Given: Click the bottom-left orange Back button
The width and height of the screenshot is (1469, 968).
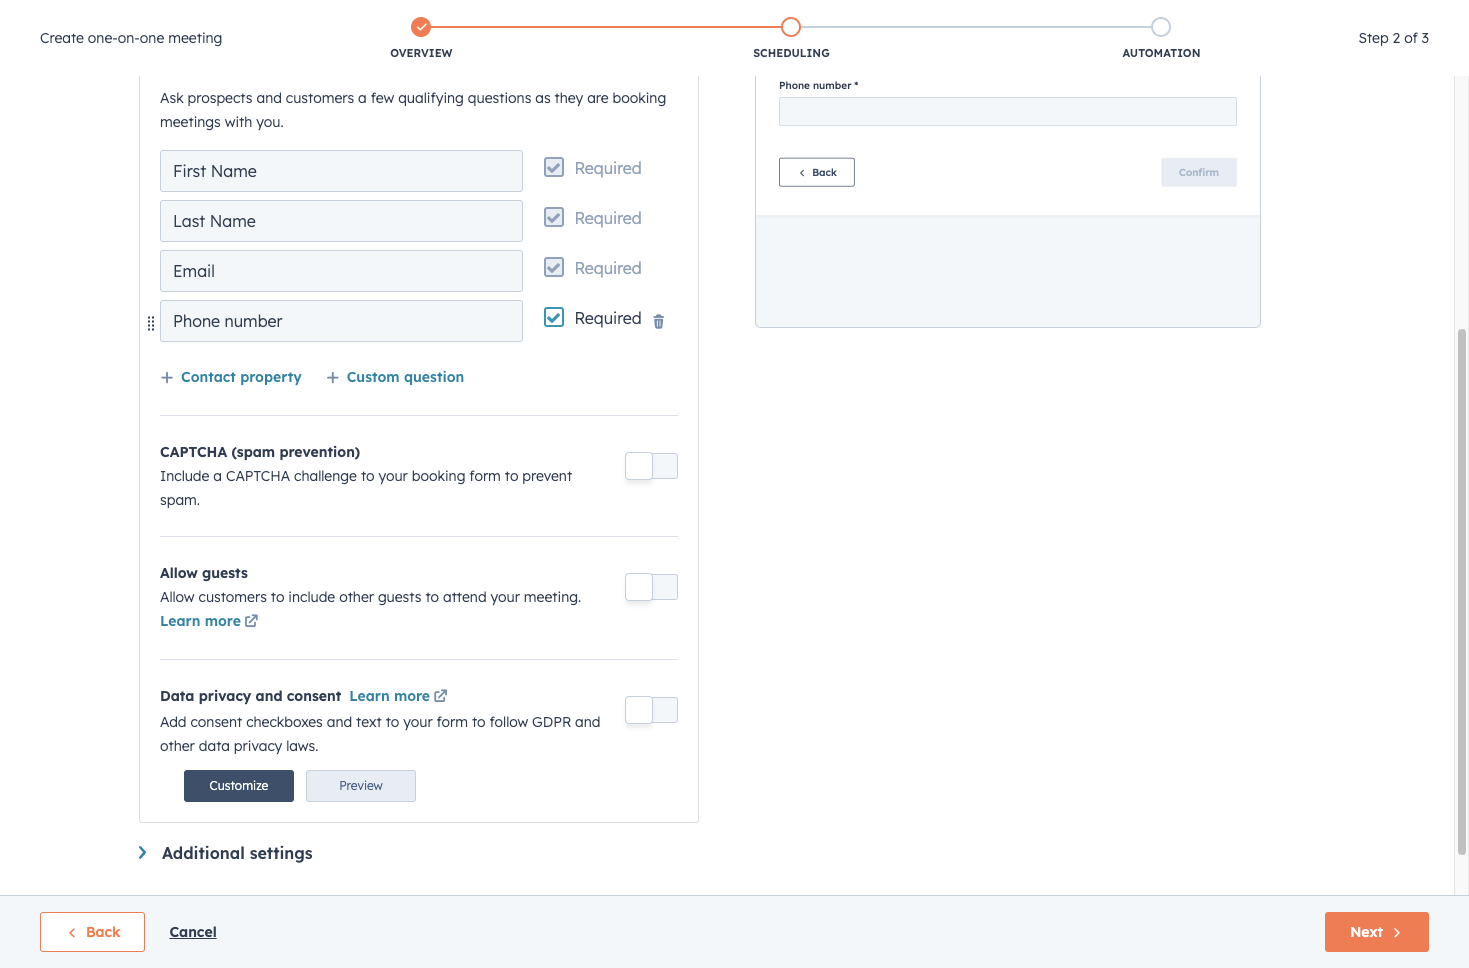Looking at the screenshot, I should pos(93,932).
